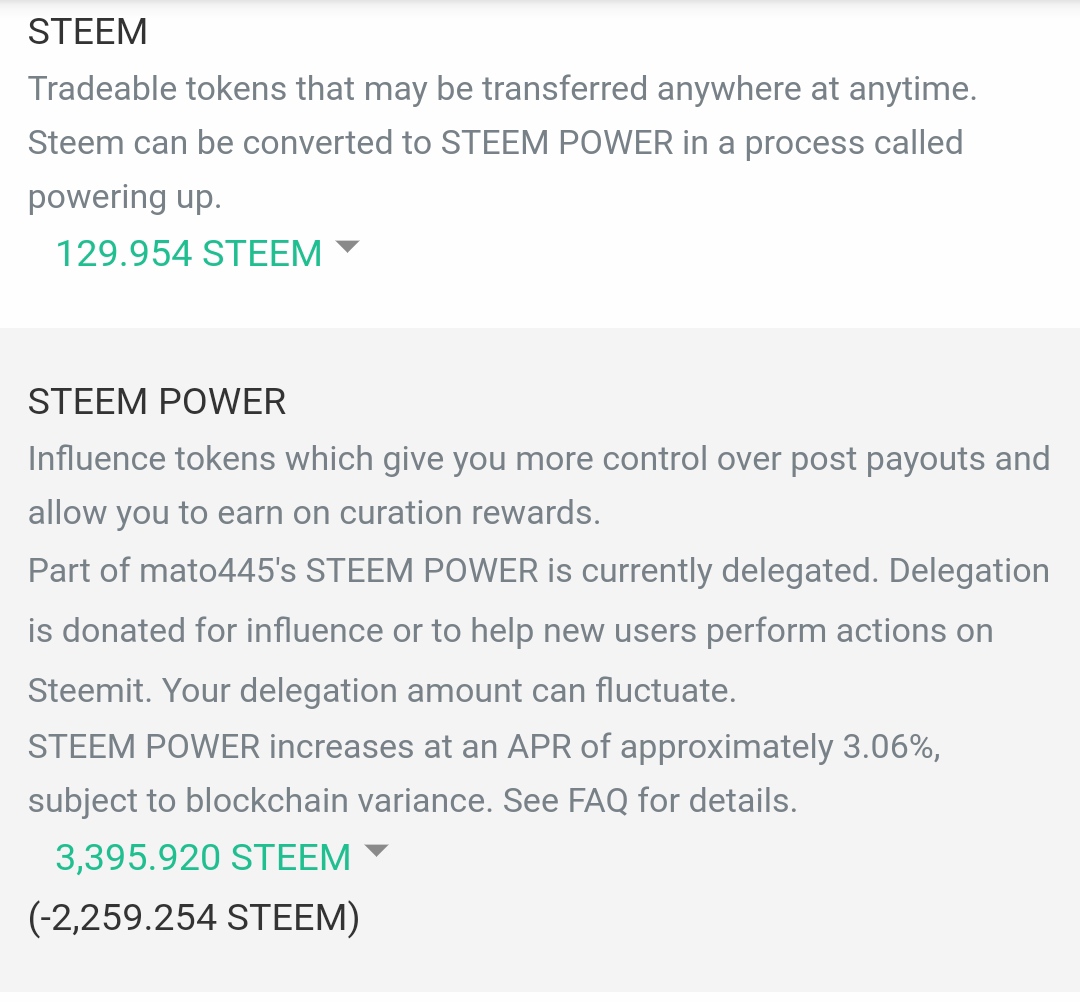Expand the 3,395.920 STEEM dropdown arrow
Image resolution: width=1080 pixels, height=1002 pixels.
376,850
